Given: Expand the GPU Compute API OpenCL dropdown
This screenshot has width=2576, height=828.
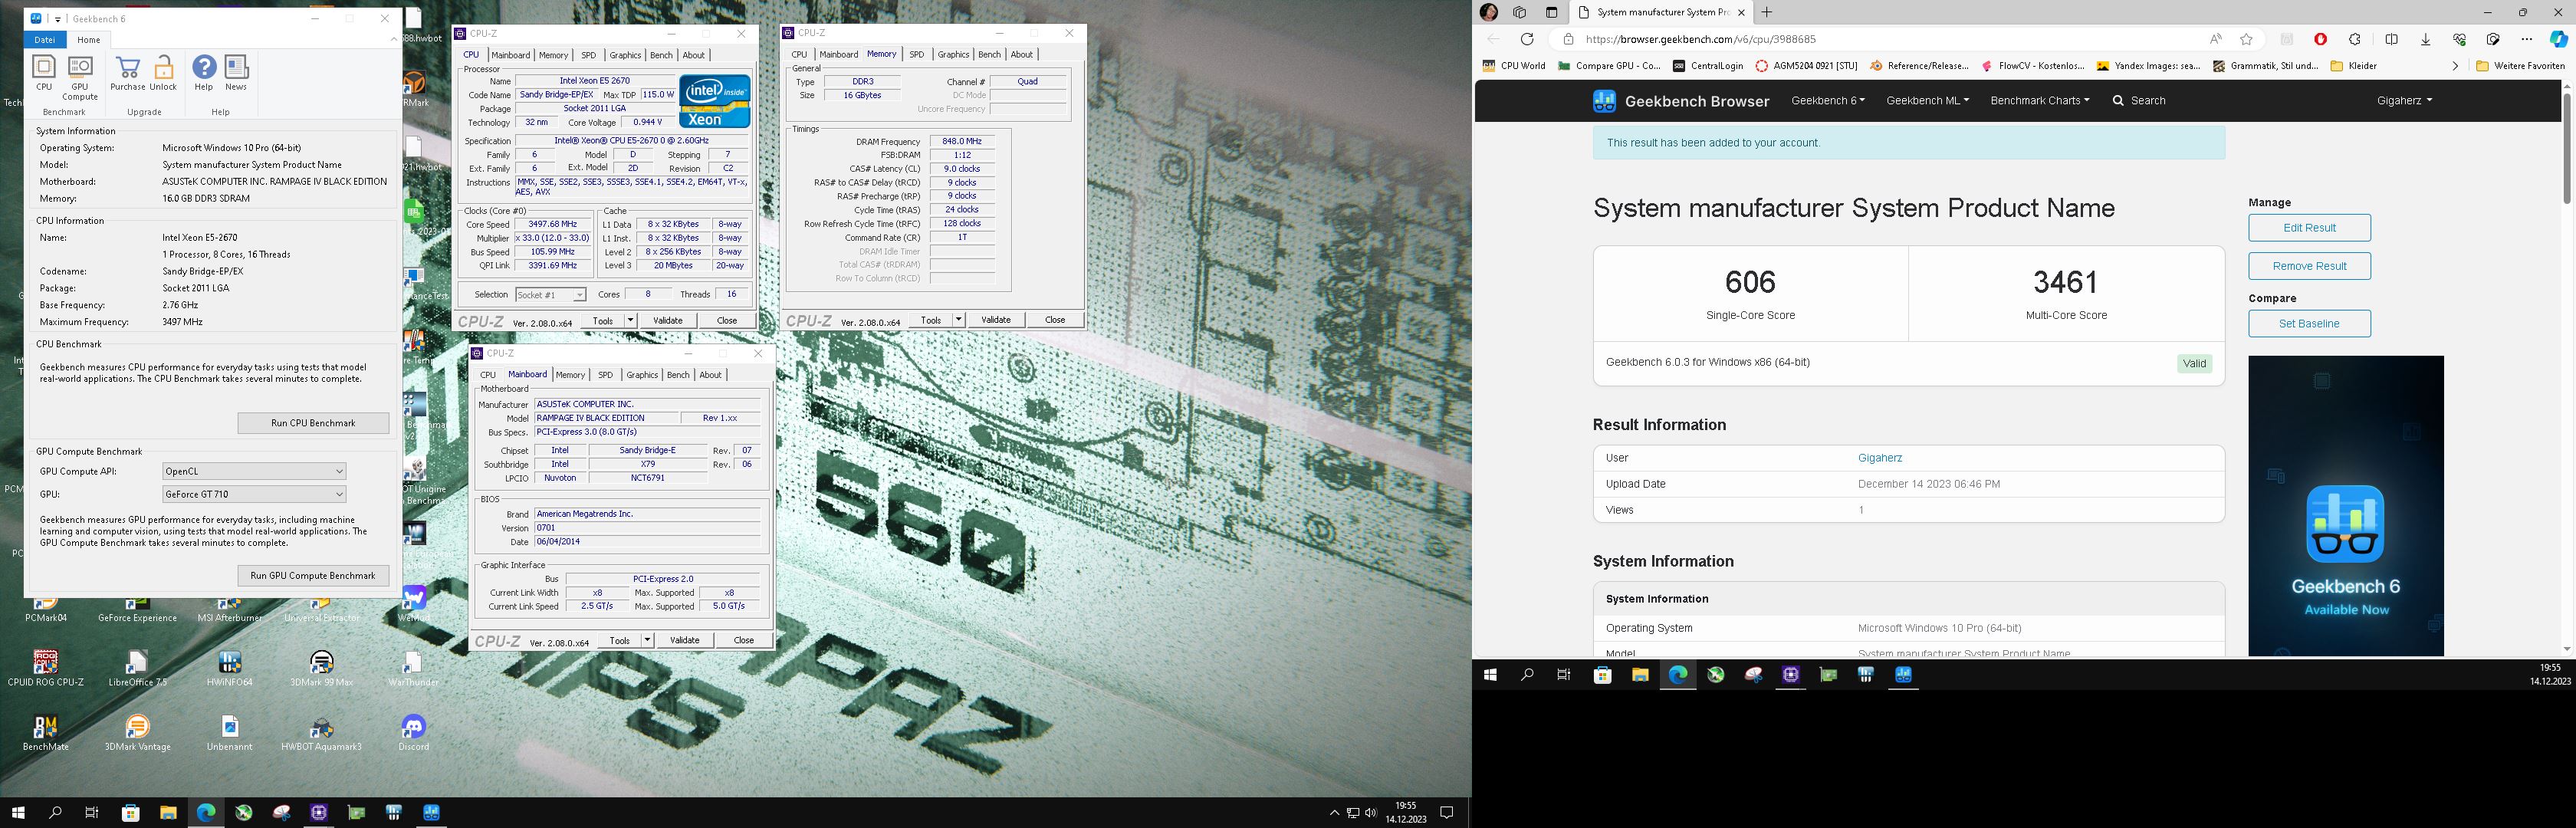Looking at the screenshot, I should (254, 471).
